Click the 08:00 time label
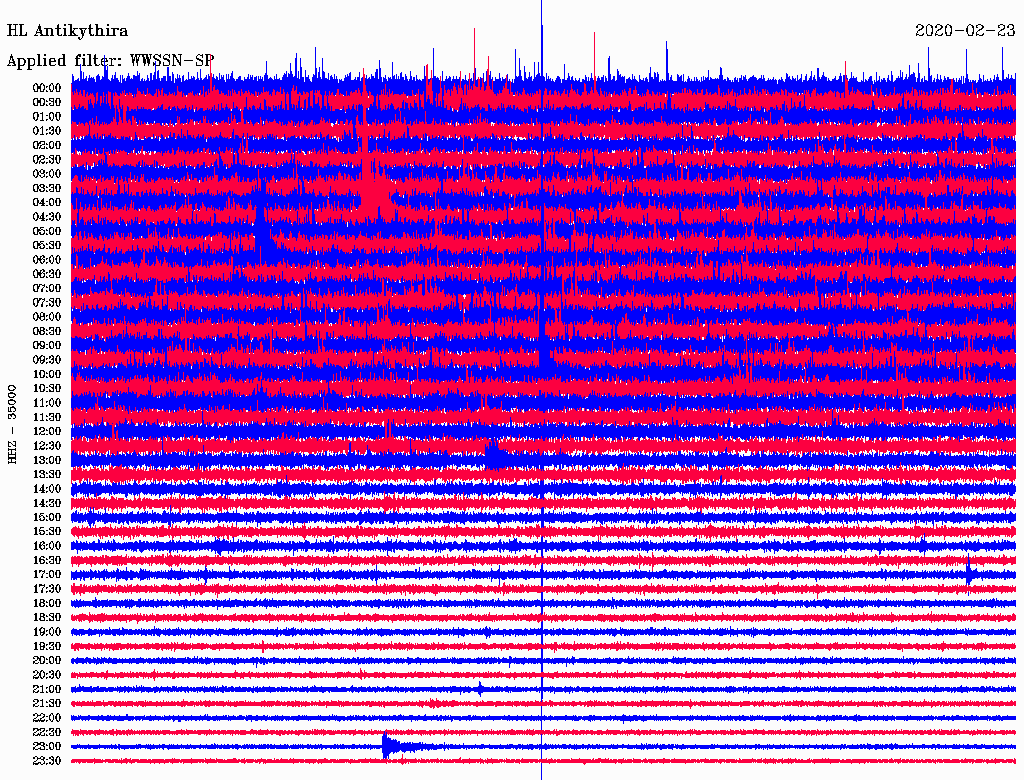 pyautogui.click(x=47, y=317)
